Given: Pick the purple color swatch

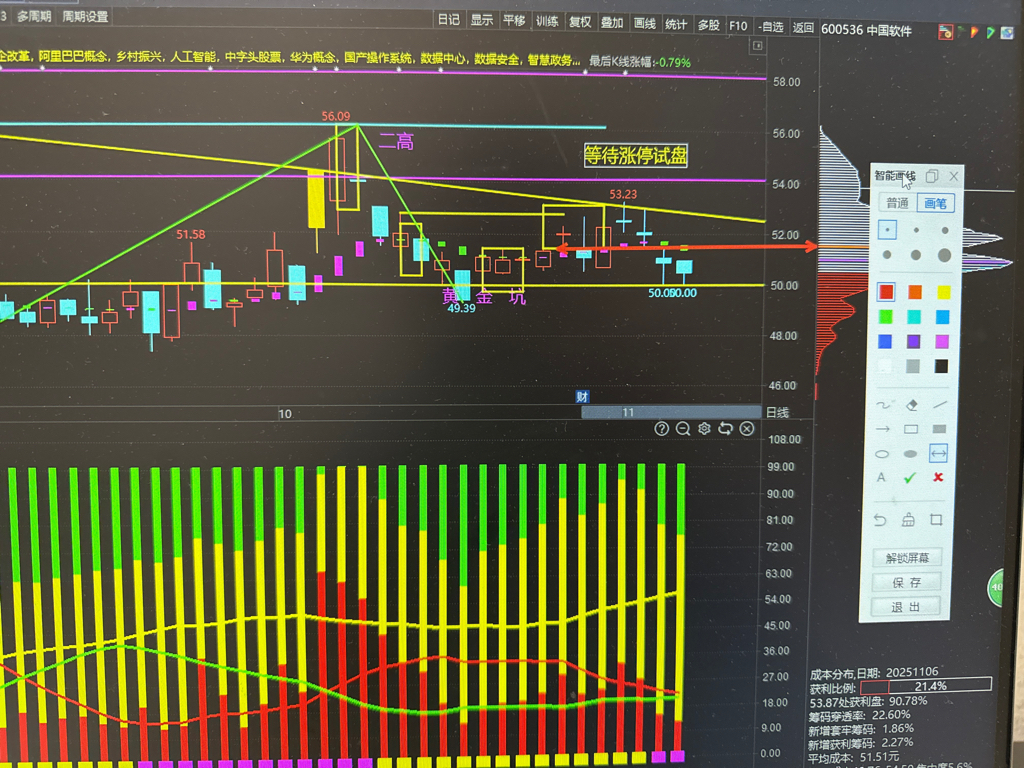Looking at the screenshot, I should pyautogui.click(x=914, y=342).
